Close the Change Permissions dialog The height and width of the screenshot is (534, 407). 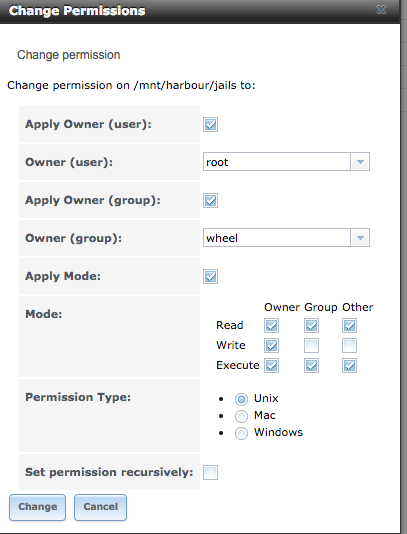click(x=381, y=10)
